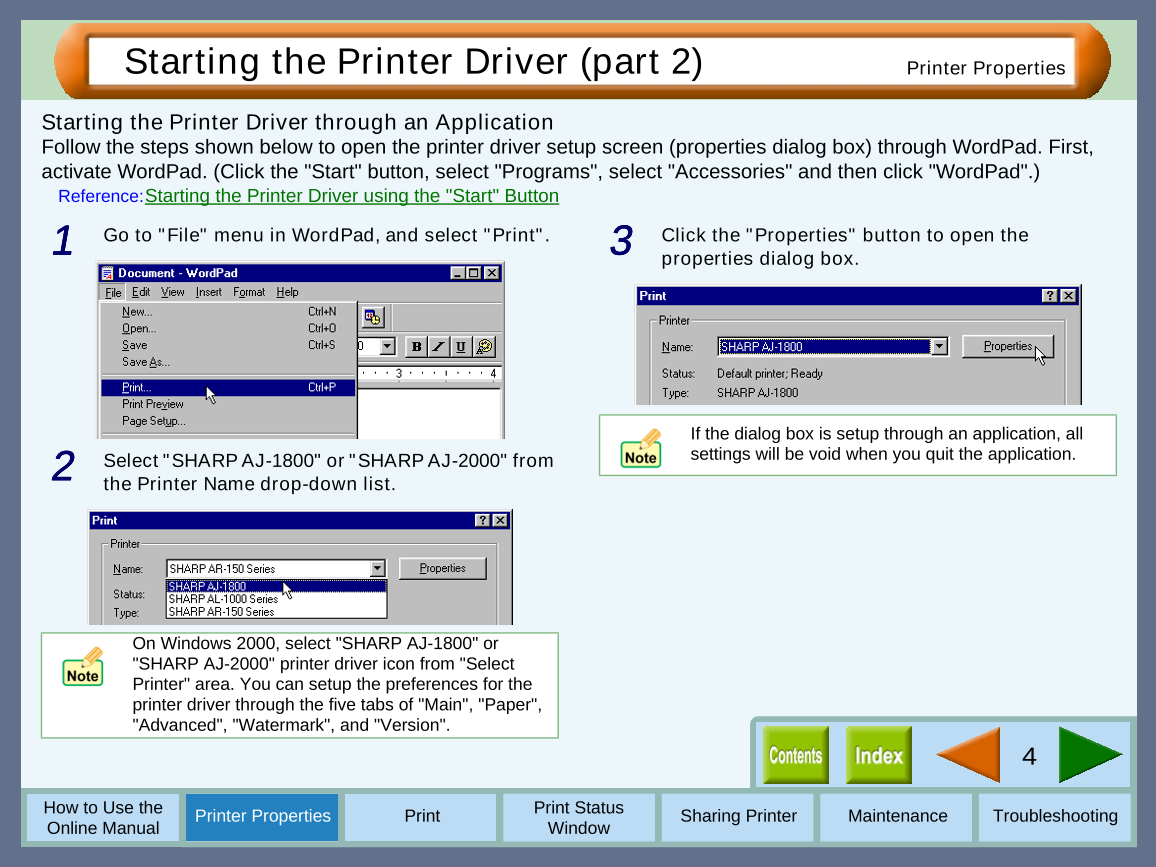Screen dimensions: 1156x867
Task: Follow the 'Starting the Printer Driver using the Start Button' link
Action: (352, 196)
